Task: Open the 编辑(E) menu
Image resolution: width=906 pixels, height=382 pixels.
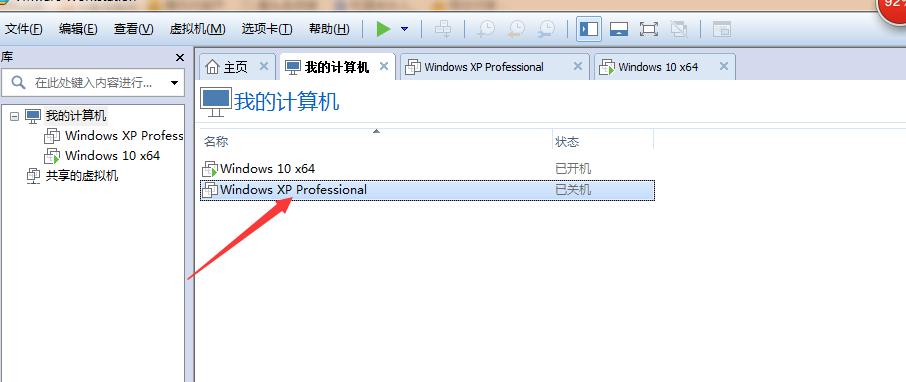Action: [78, 29]
